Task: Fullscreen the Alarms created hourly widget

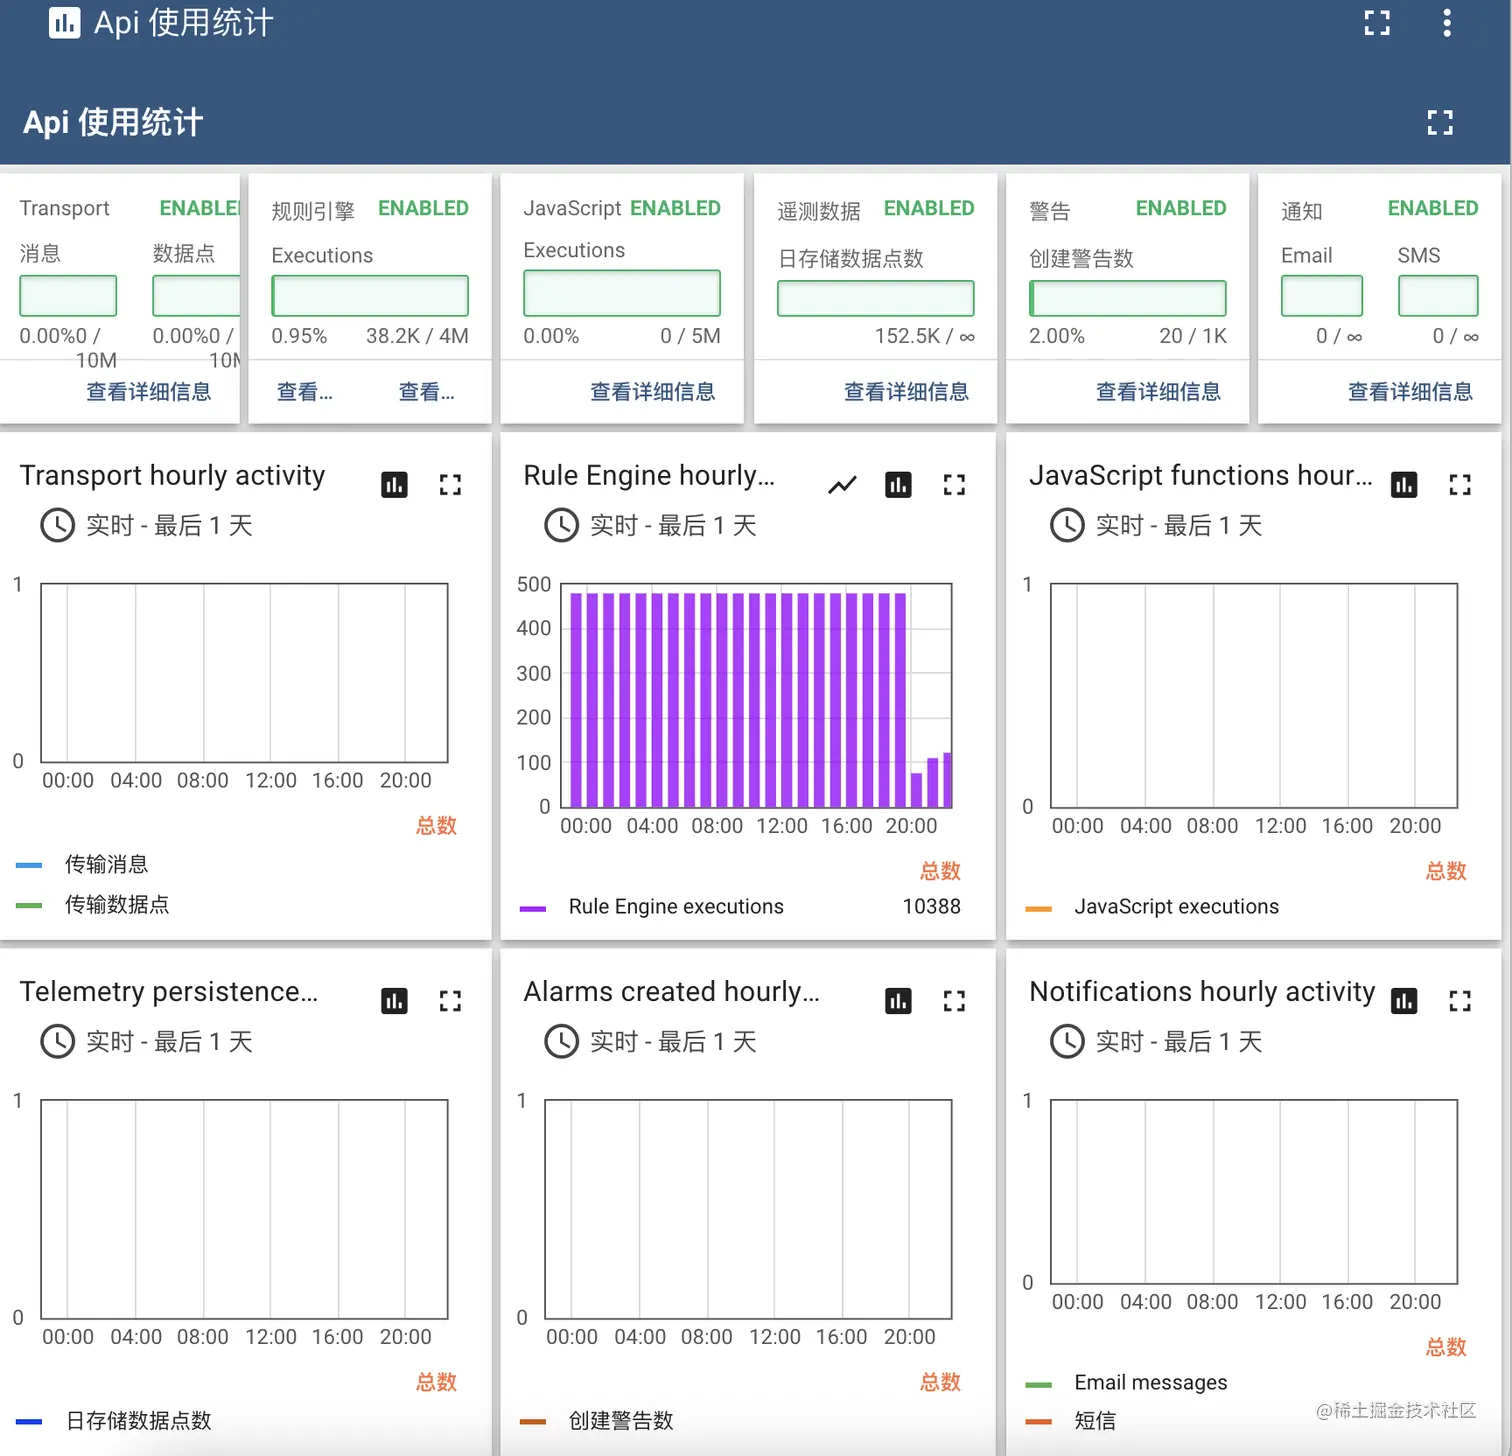Action: (954, 1001)
